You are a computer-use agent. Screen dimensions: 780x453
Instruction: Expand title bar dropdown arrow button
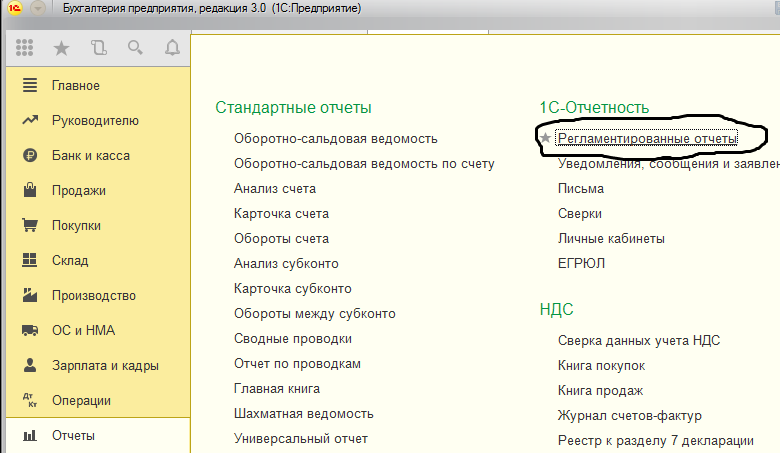[x=38, y=8]
